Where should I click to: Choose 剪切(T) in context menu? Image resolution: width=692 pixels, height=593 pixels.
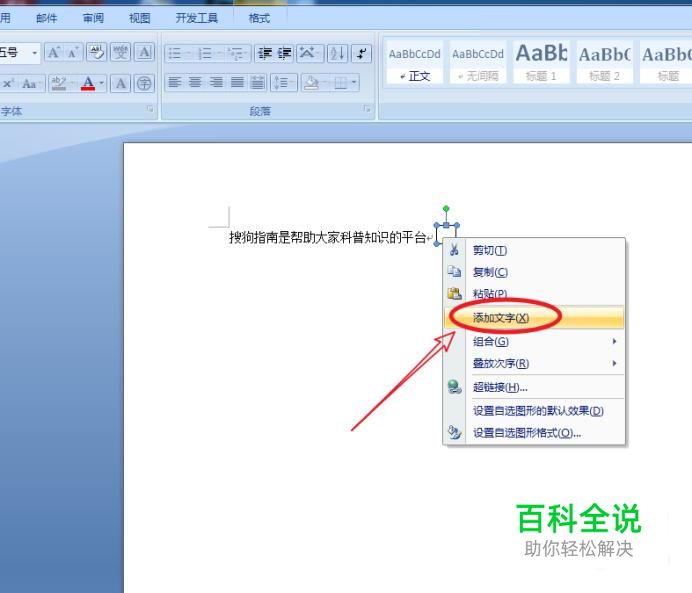coord(534,250)
